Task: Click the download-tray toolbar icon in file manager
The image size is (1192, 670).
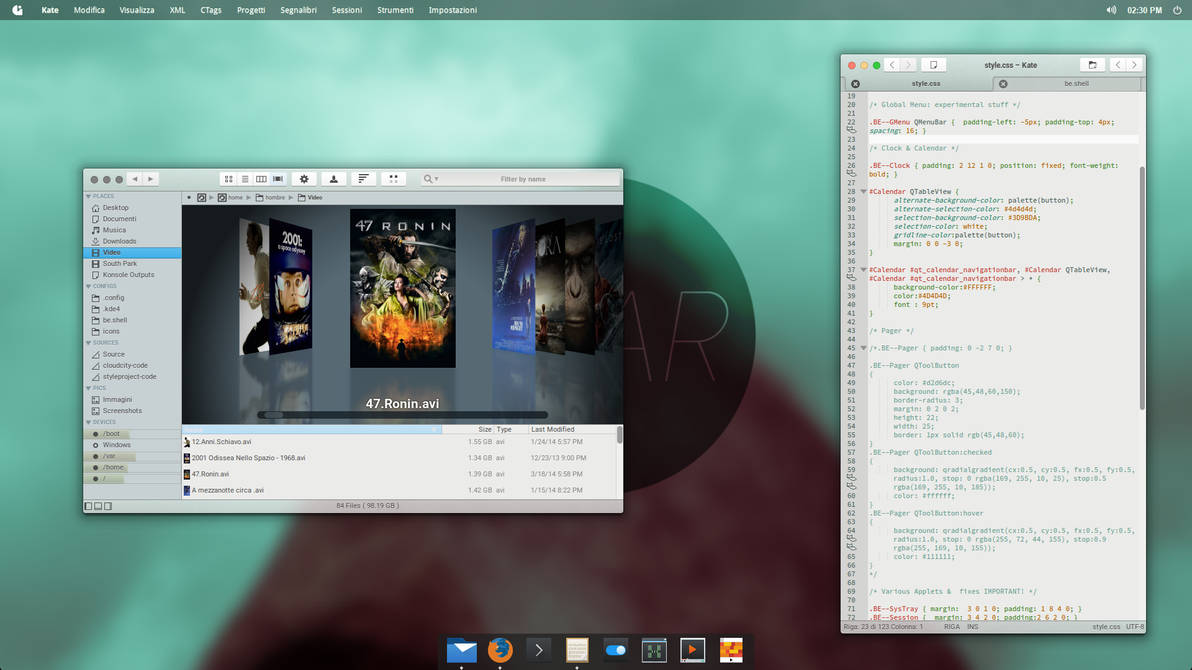Action: coord(333,179)
